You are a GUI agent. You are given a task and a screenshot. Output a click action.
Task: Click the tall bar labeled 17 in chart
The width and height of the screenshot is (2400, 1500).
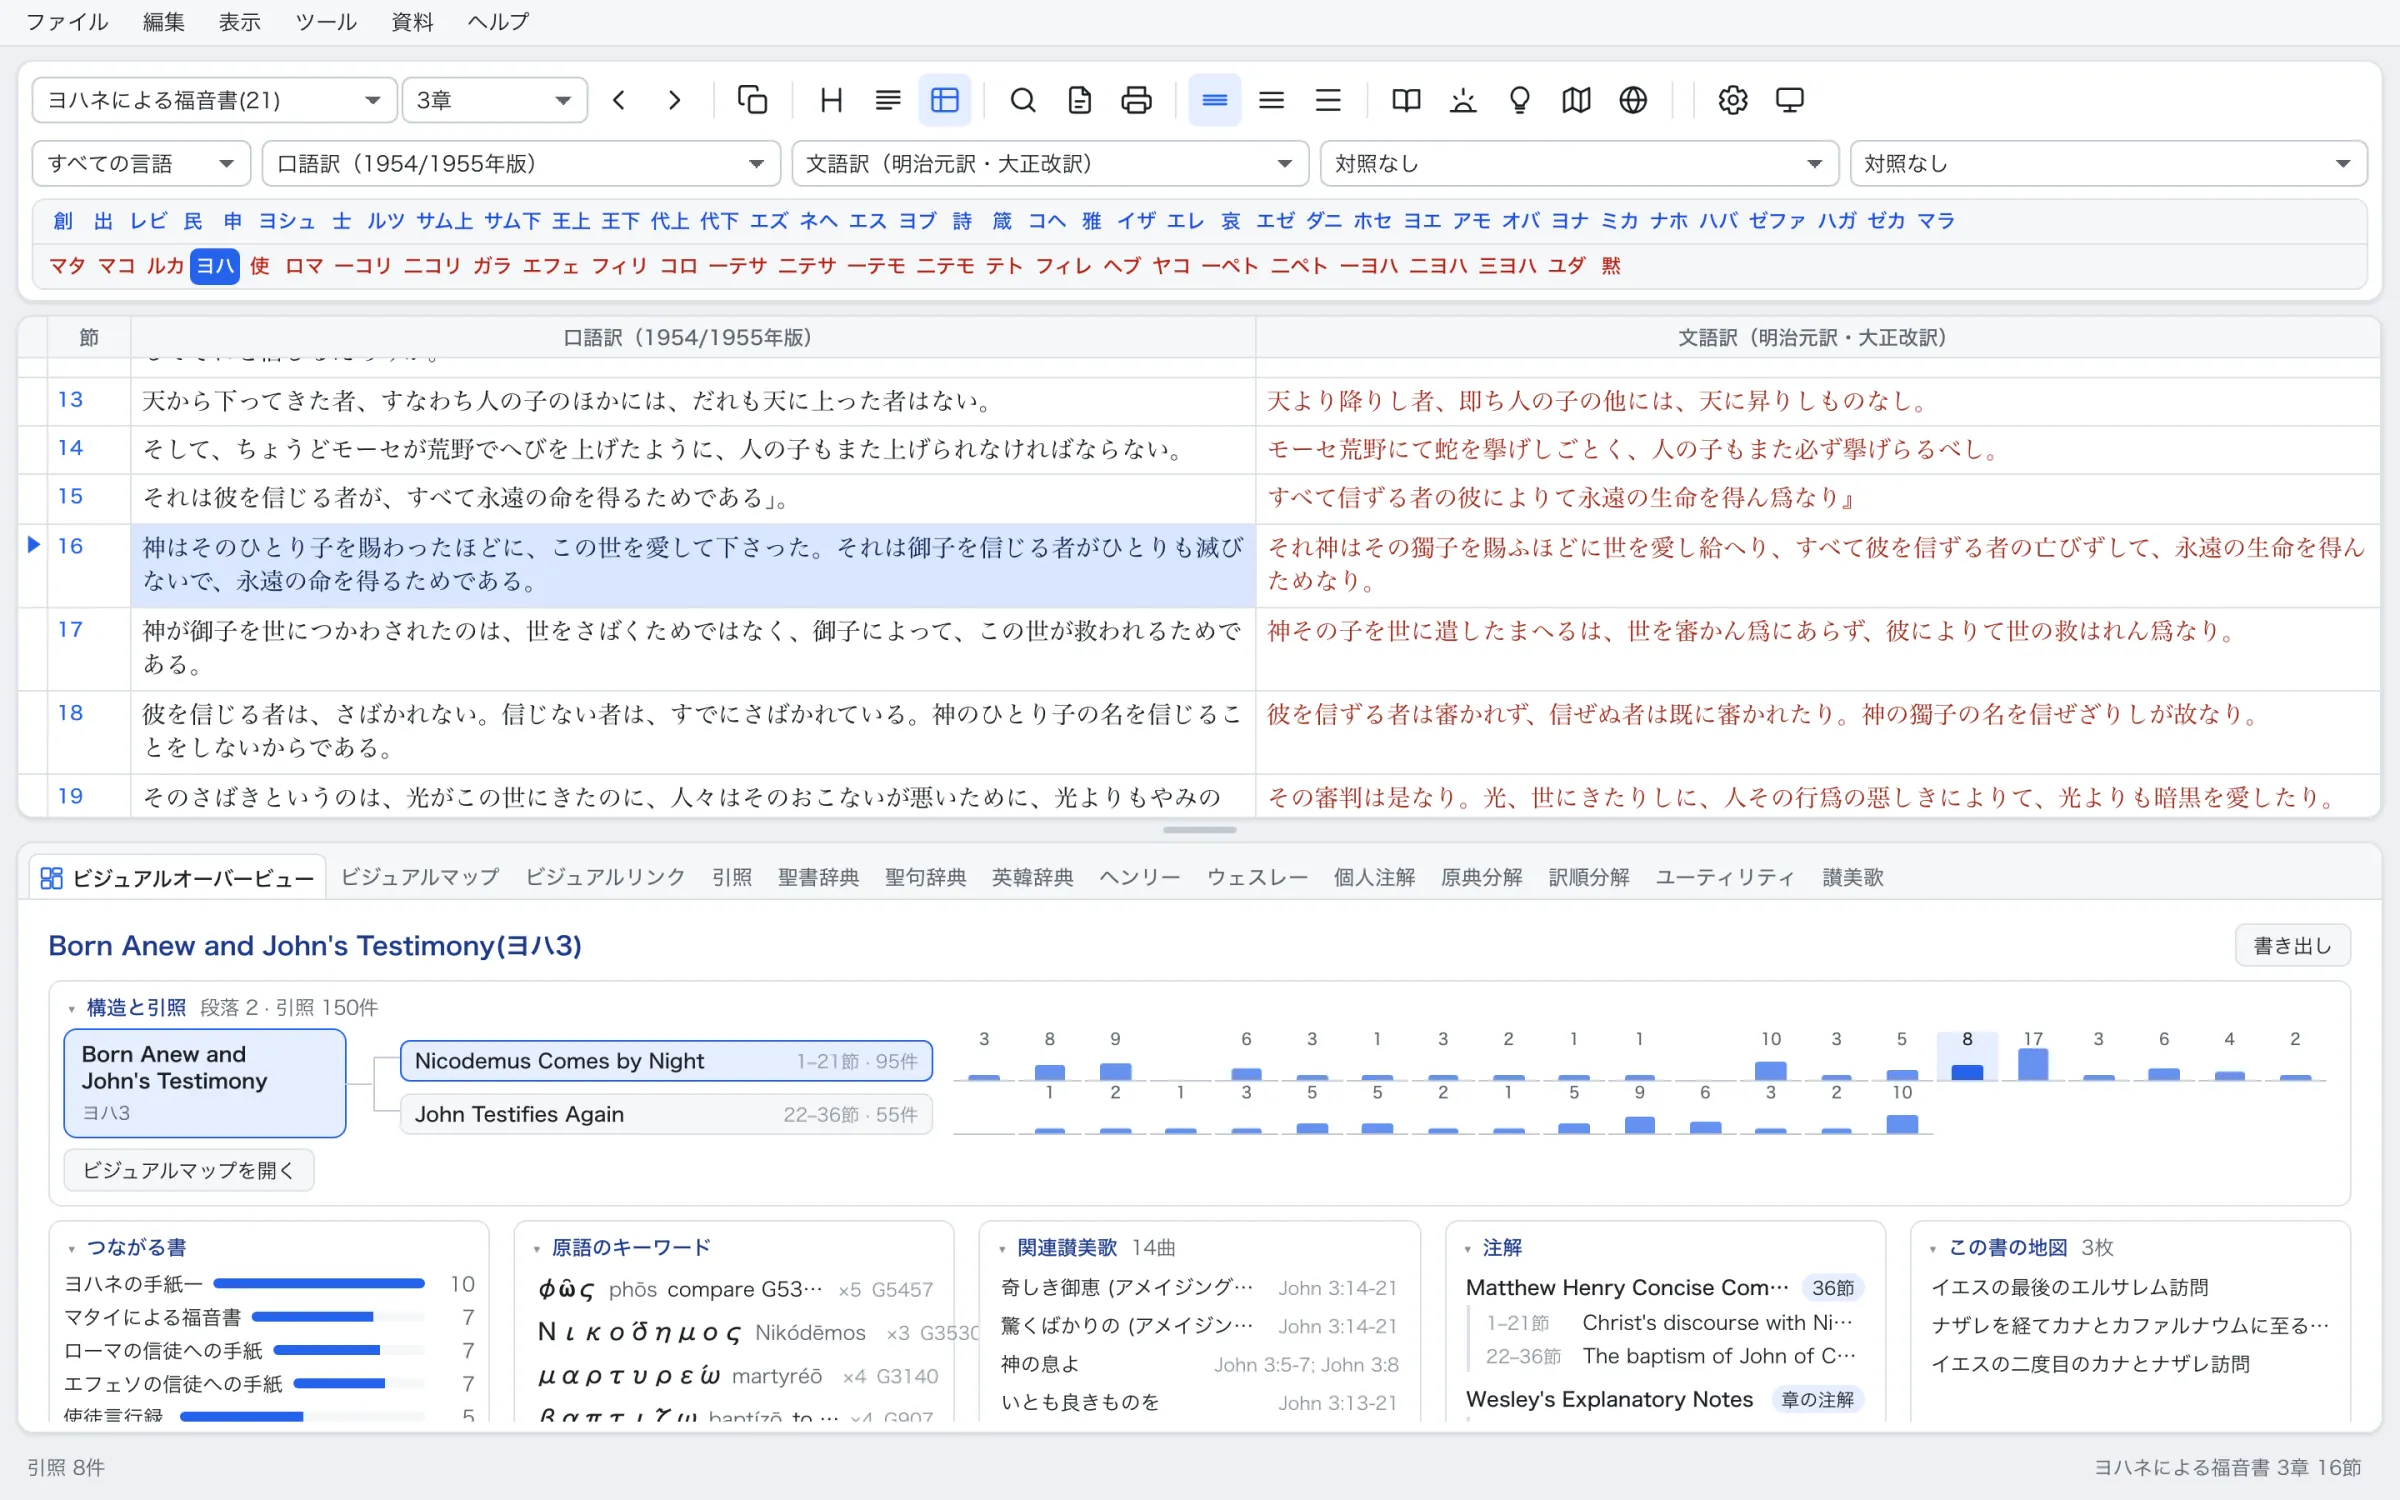click(2033, 1064)
